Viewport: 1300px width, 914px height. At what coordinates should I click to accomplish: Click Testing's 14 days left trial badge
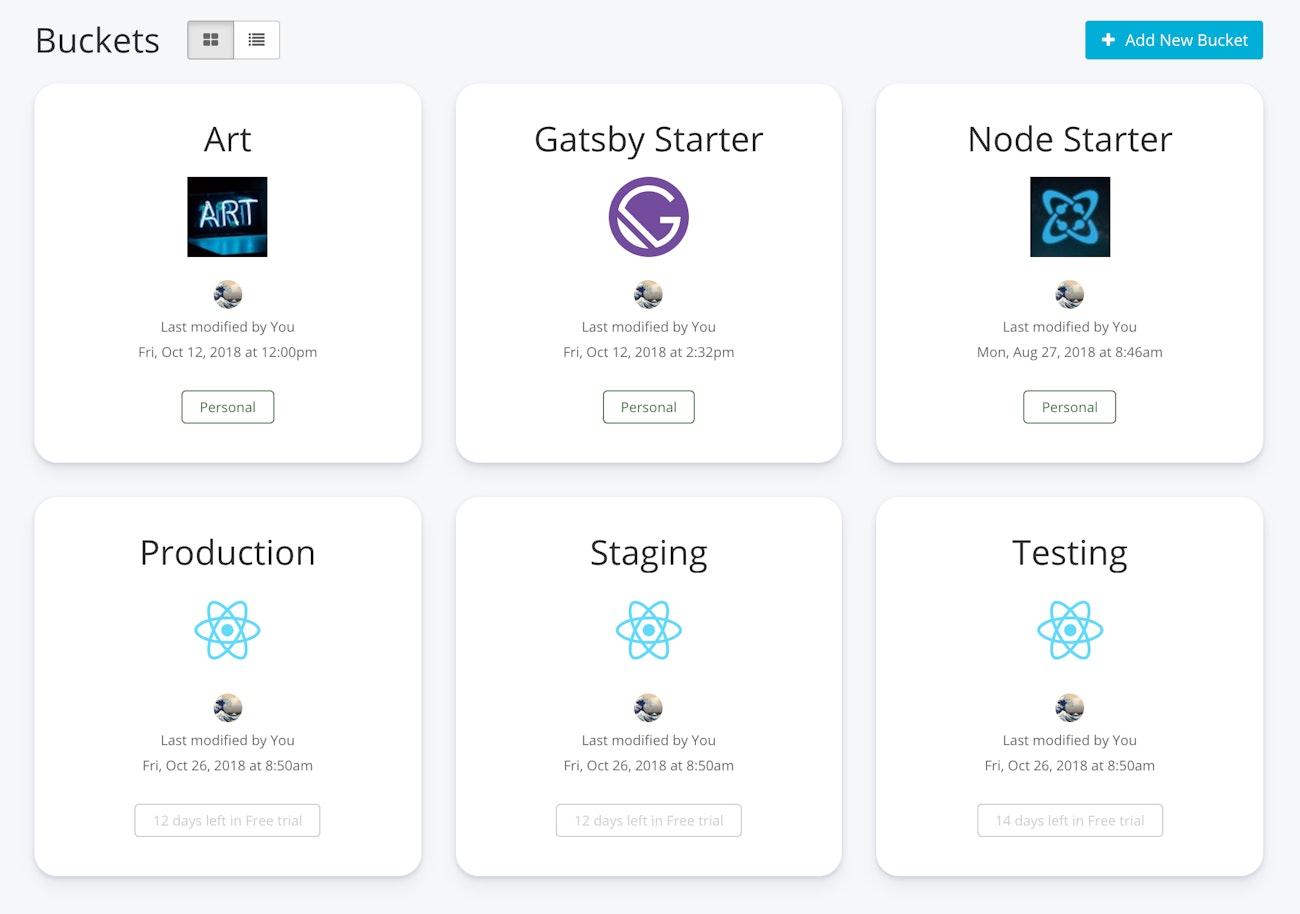1069,821
